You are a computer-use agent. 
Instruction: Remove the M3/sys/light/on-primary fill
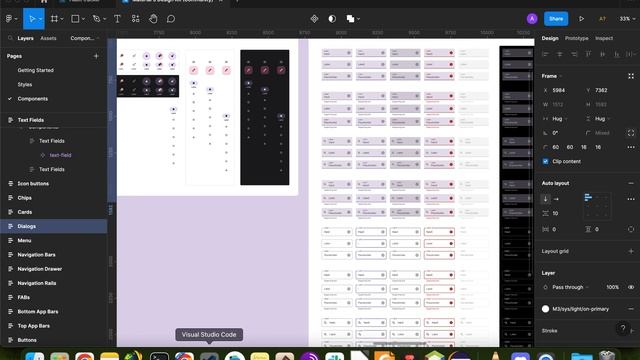tap(631, 309)
